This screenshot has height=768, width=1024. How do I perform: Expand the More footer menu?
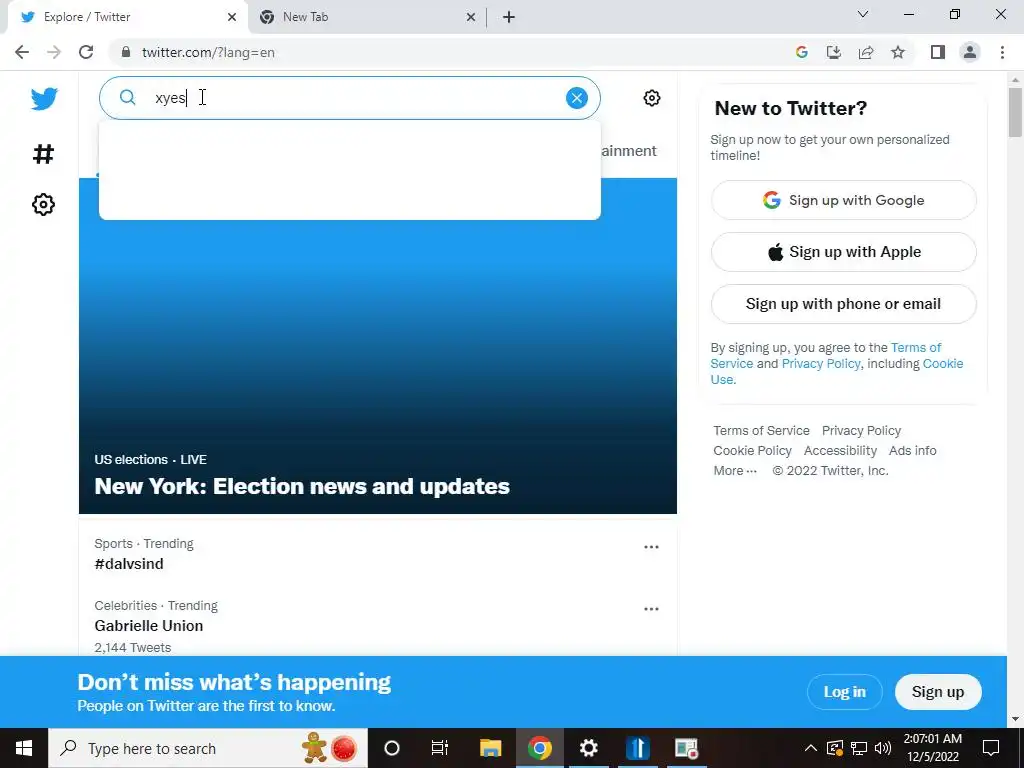tap(735, 470)
